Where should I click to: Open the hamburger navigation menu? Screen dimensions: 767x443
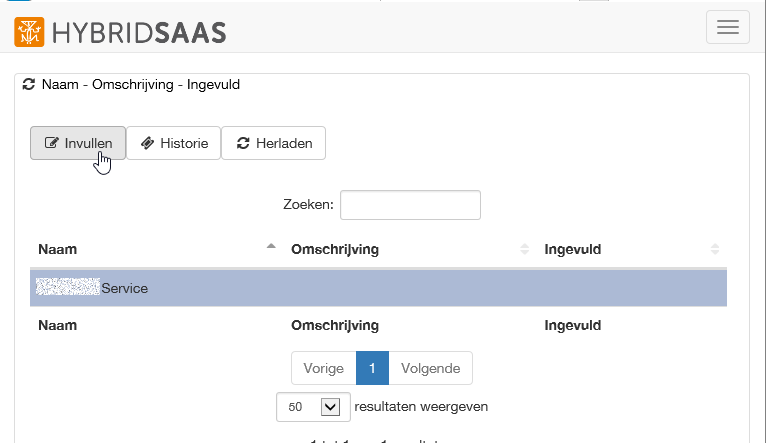click(x=727, y=28)
